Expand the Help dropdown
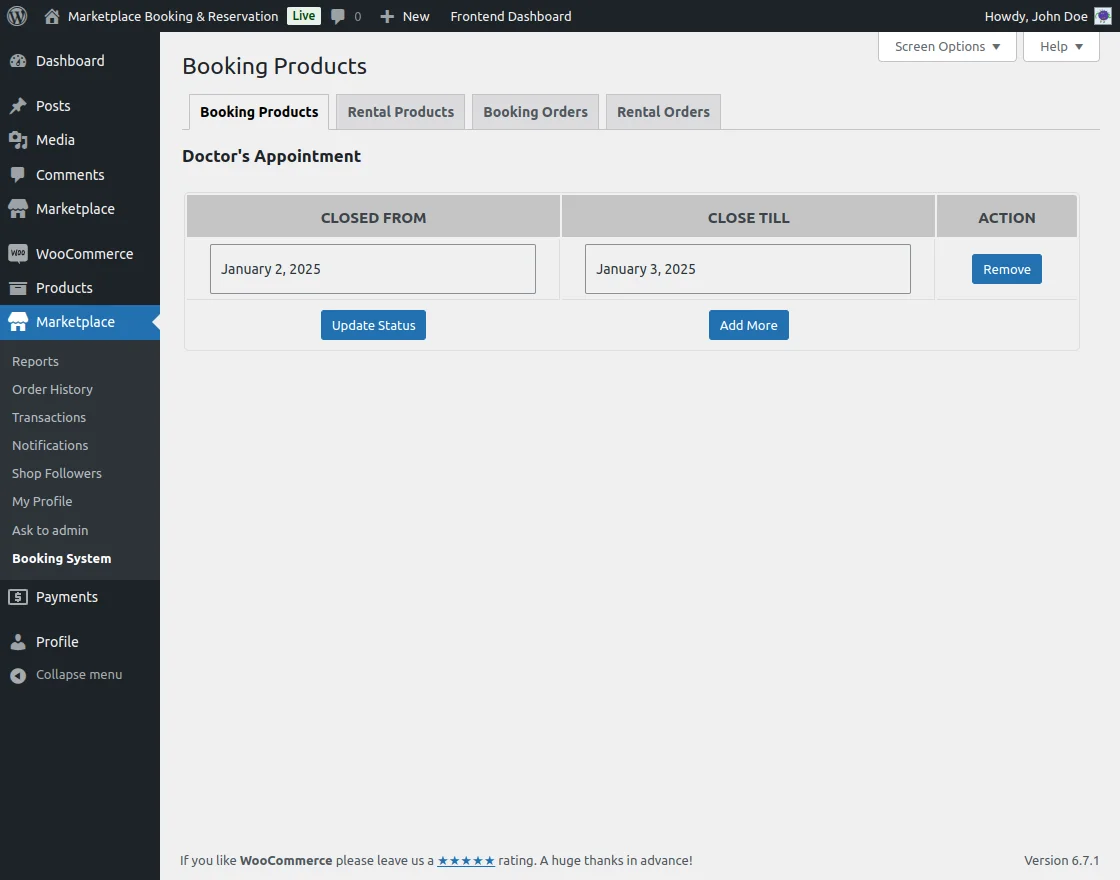Image resolution: width=1120 pixels, height=880 pixels. [1061, 46]
